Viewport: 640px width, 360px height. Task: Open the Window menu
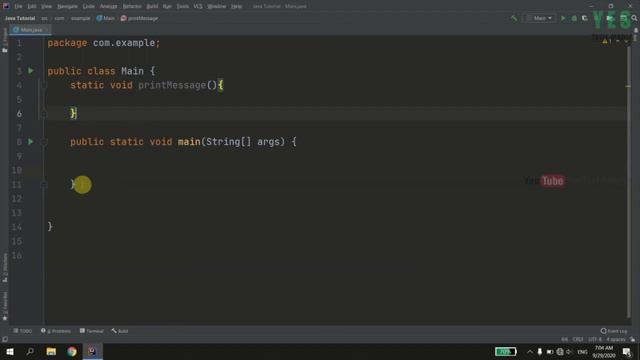coord(217,6)
